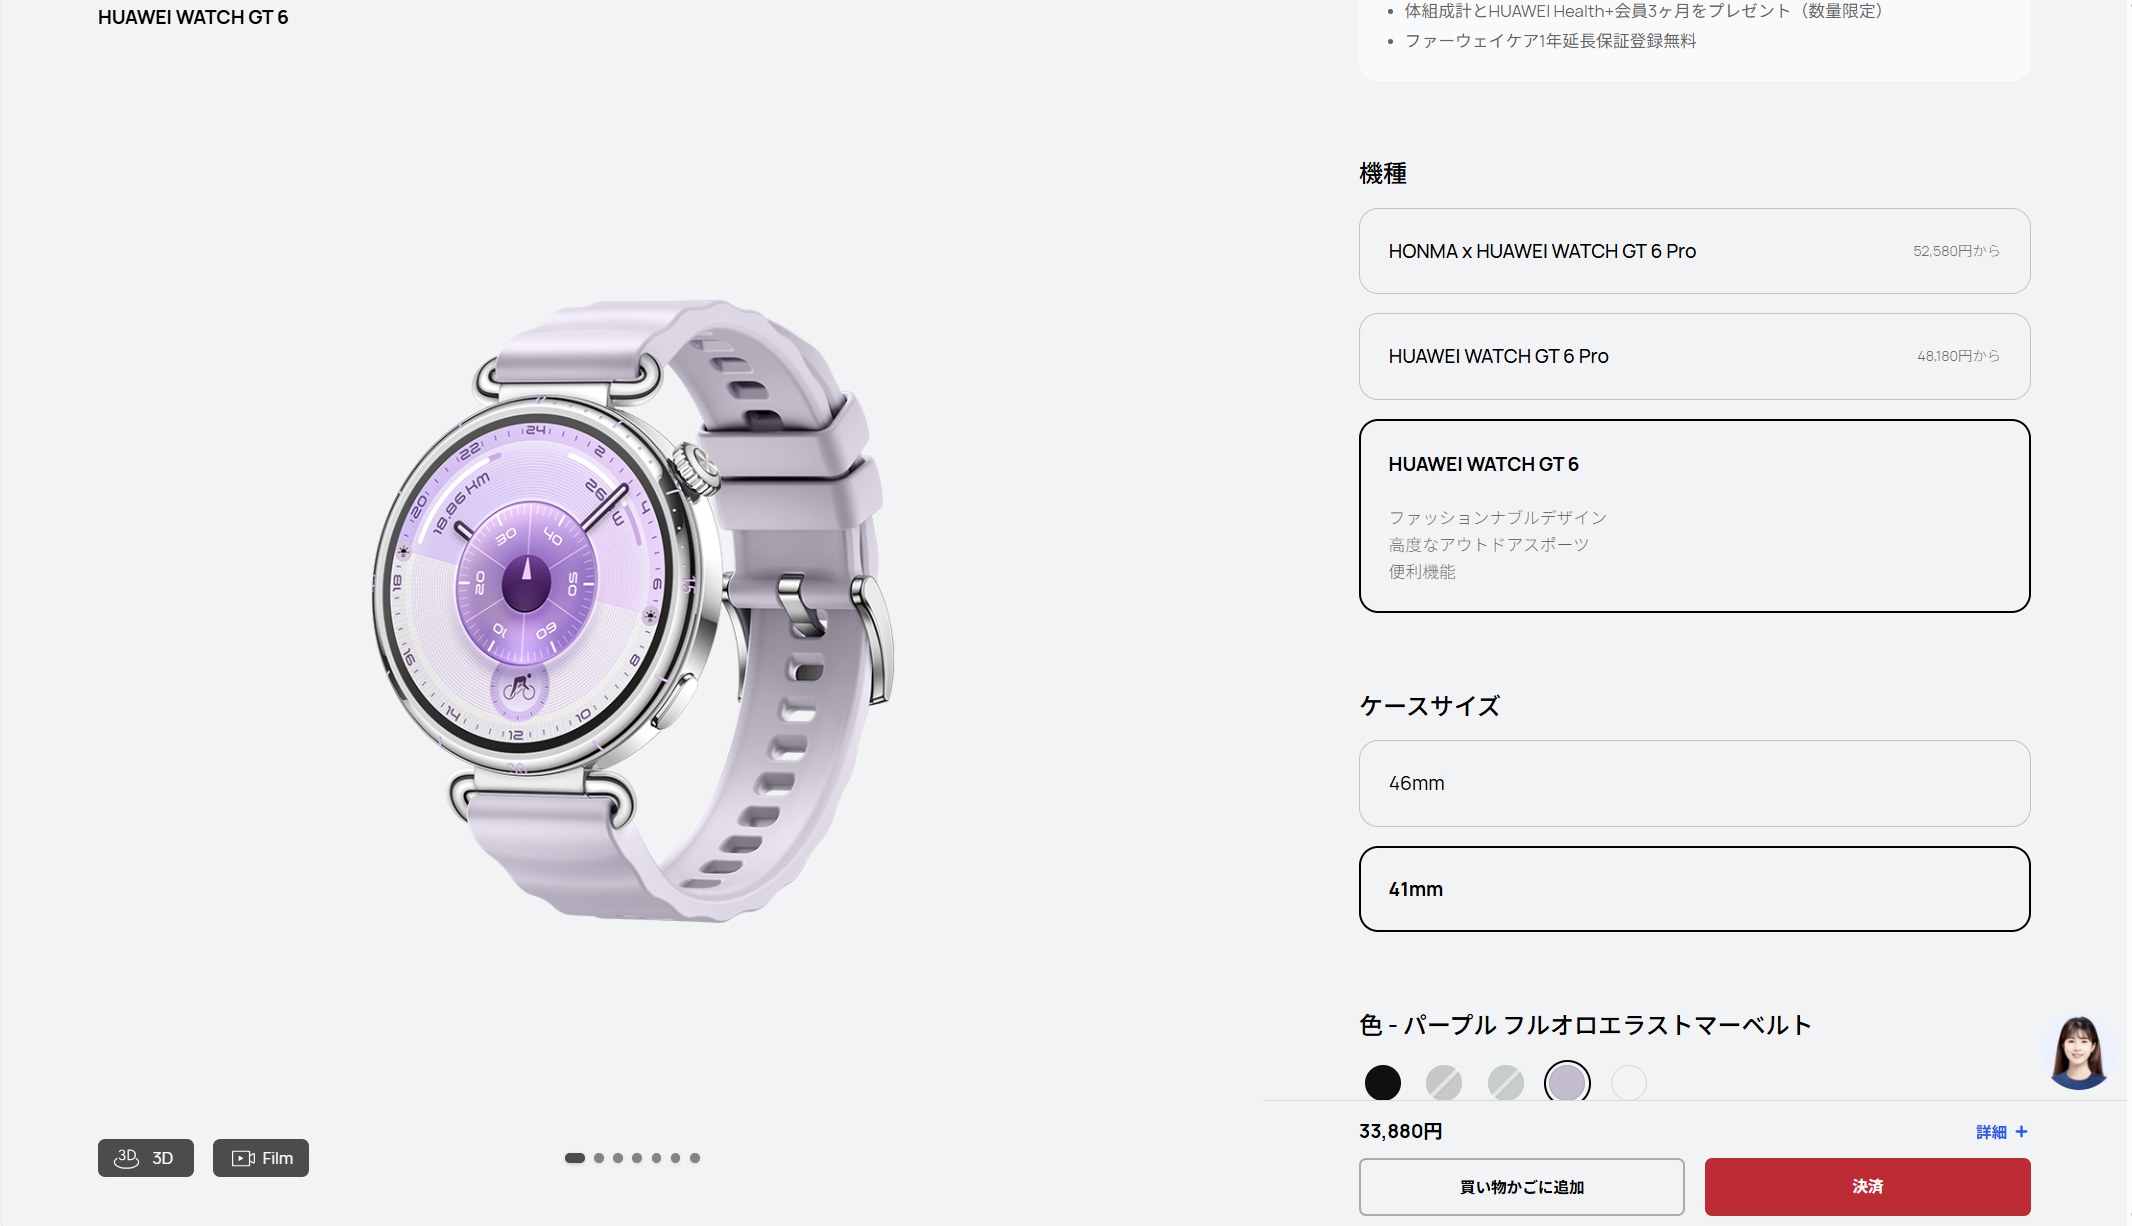This screenshot has width=2132, height=1226.
Task: Open the customer support chat avatar
Action: pyautogui.click(x=2078, y=1053)
